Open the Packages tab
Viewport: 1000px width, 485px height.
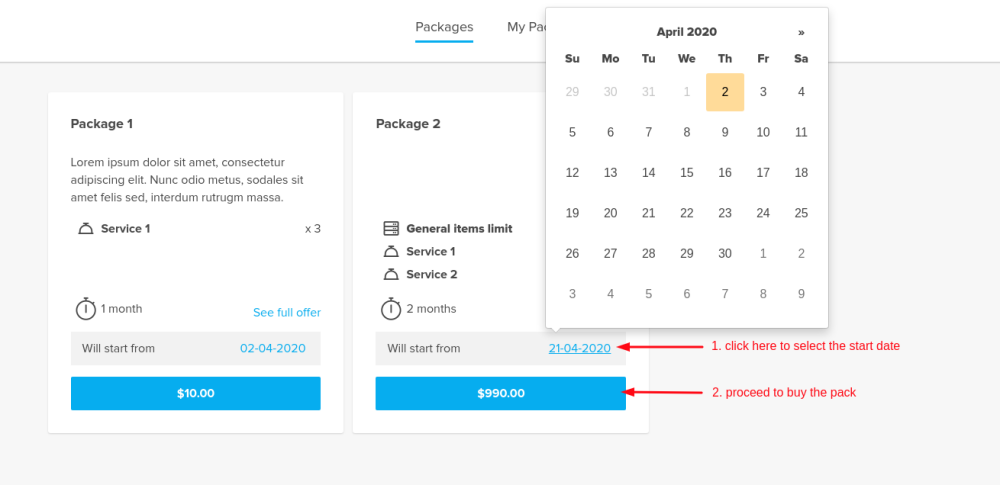pos(444,27)
